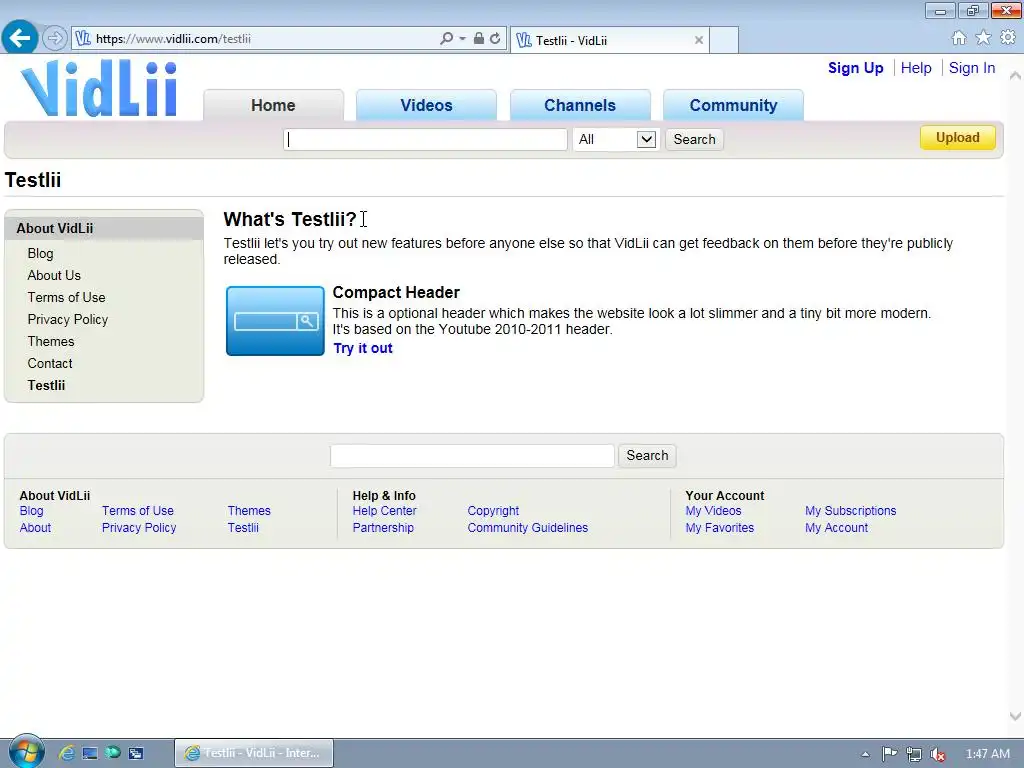Close the Testlii - VidLii tab
This screenshot has width=1024, height=768.
pos(699,40)
